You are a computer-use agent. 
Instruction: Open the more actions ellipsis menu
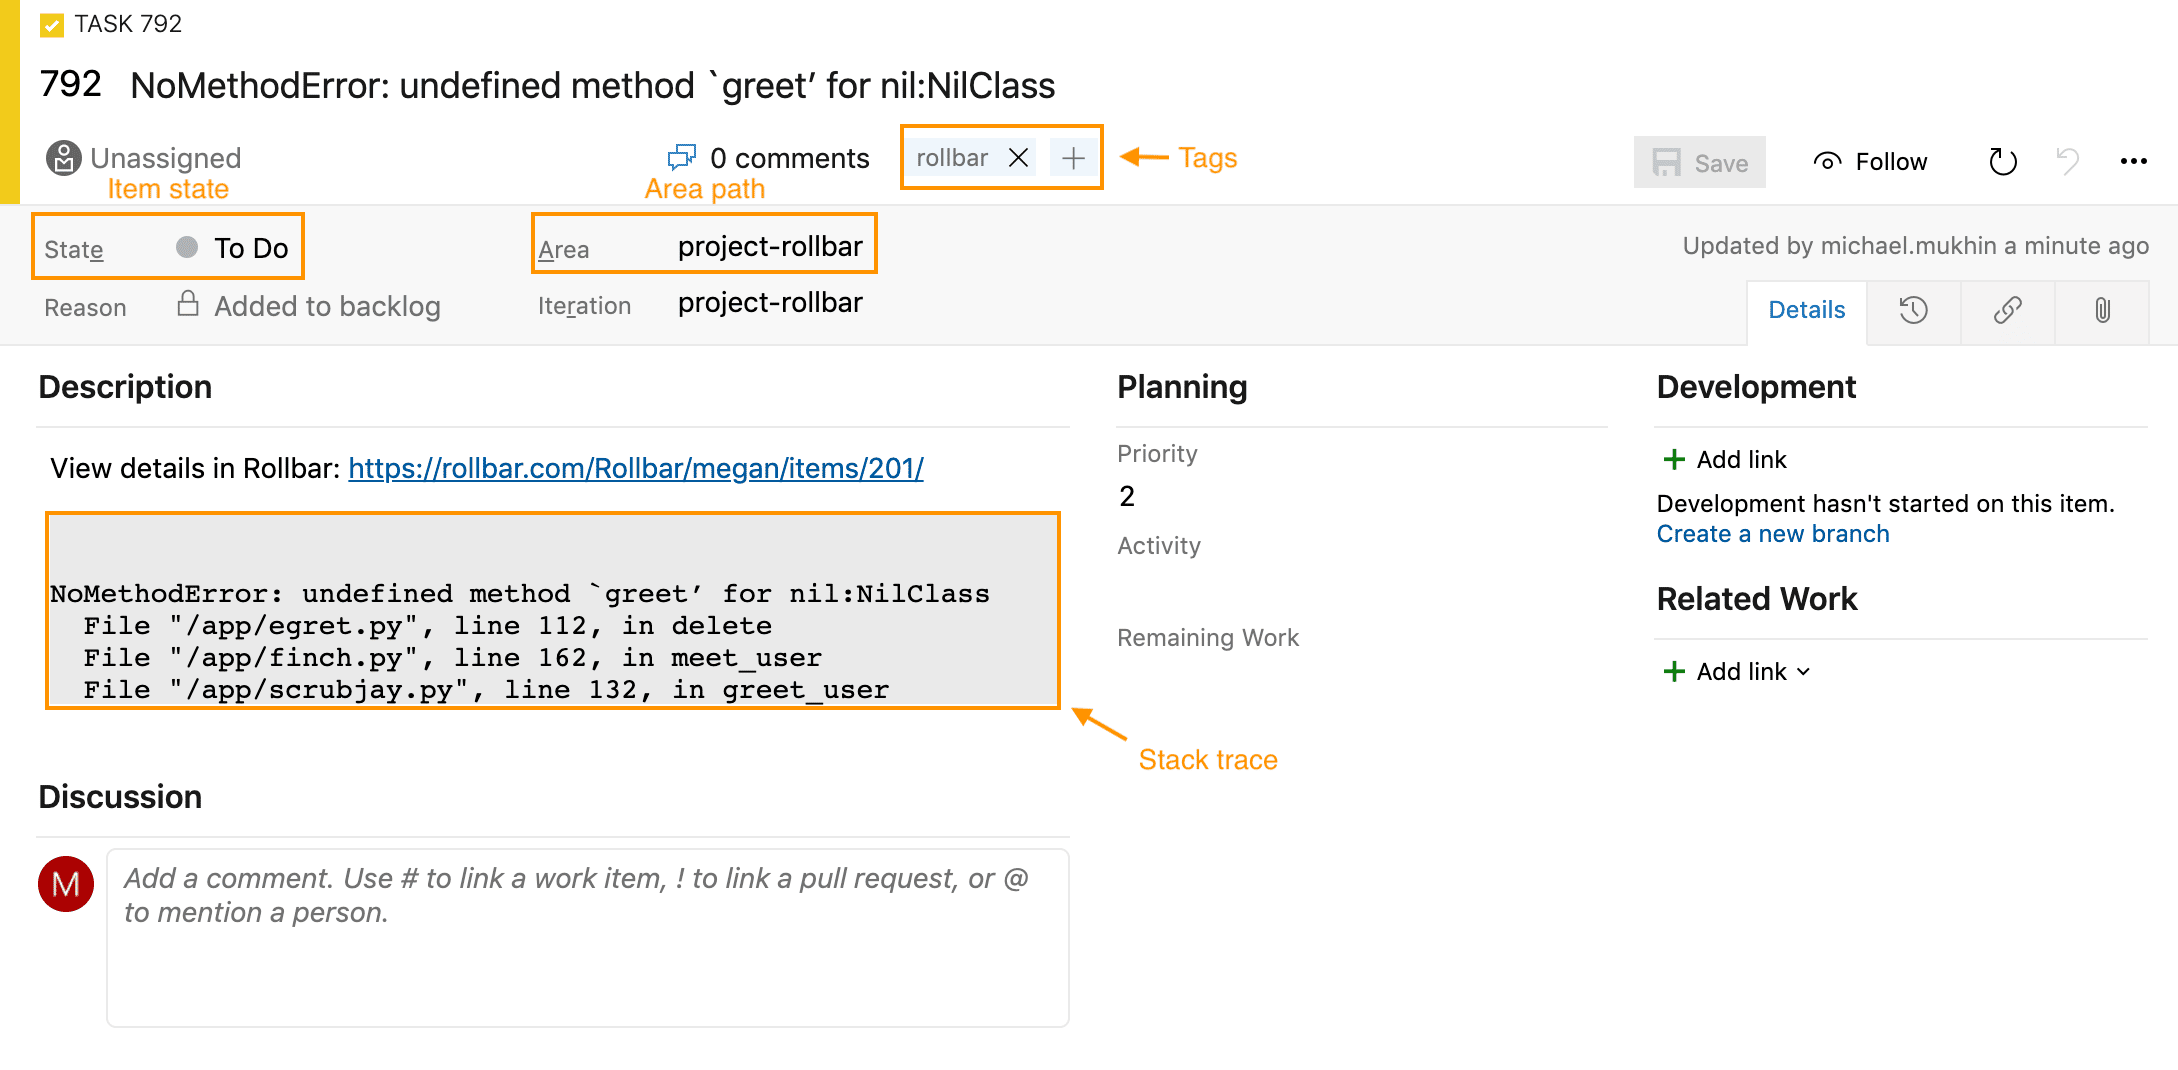coord(2133,161)
